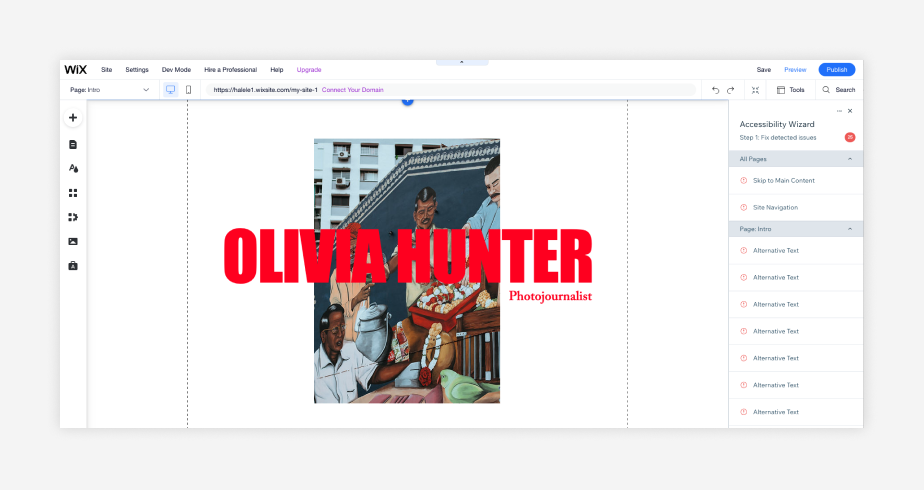Select the Site Navigation issue
The image size is (924, 490).
(x=796, y=207)
